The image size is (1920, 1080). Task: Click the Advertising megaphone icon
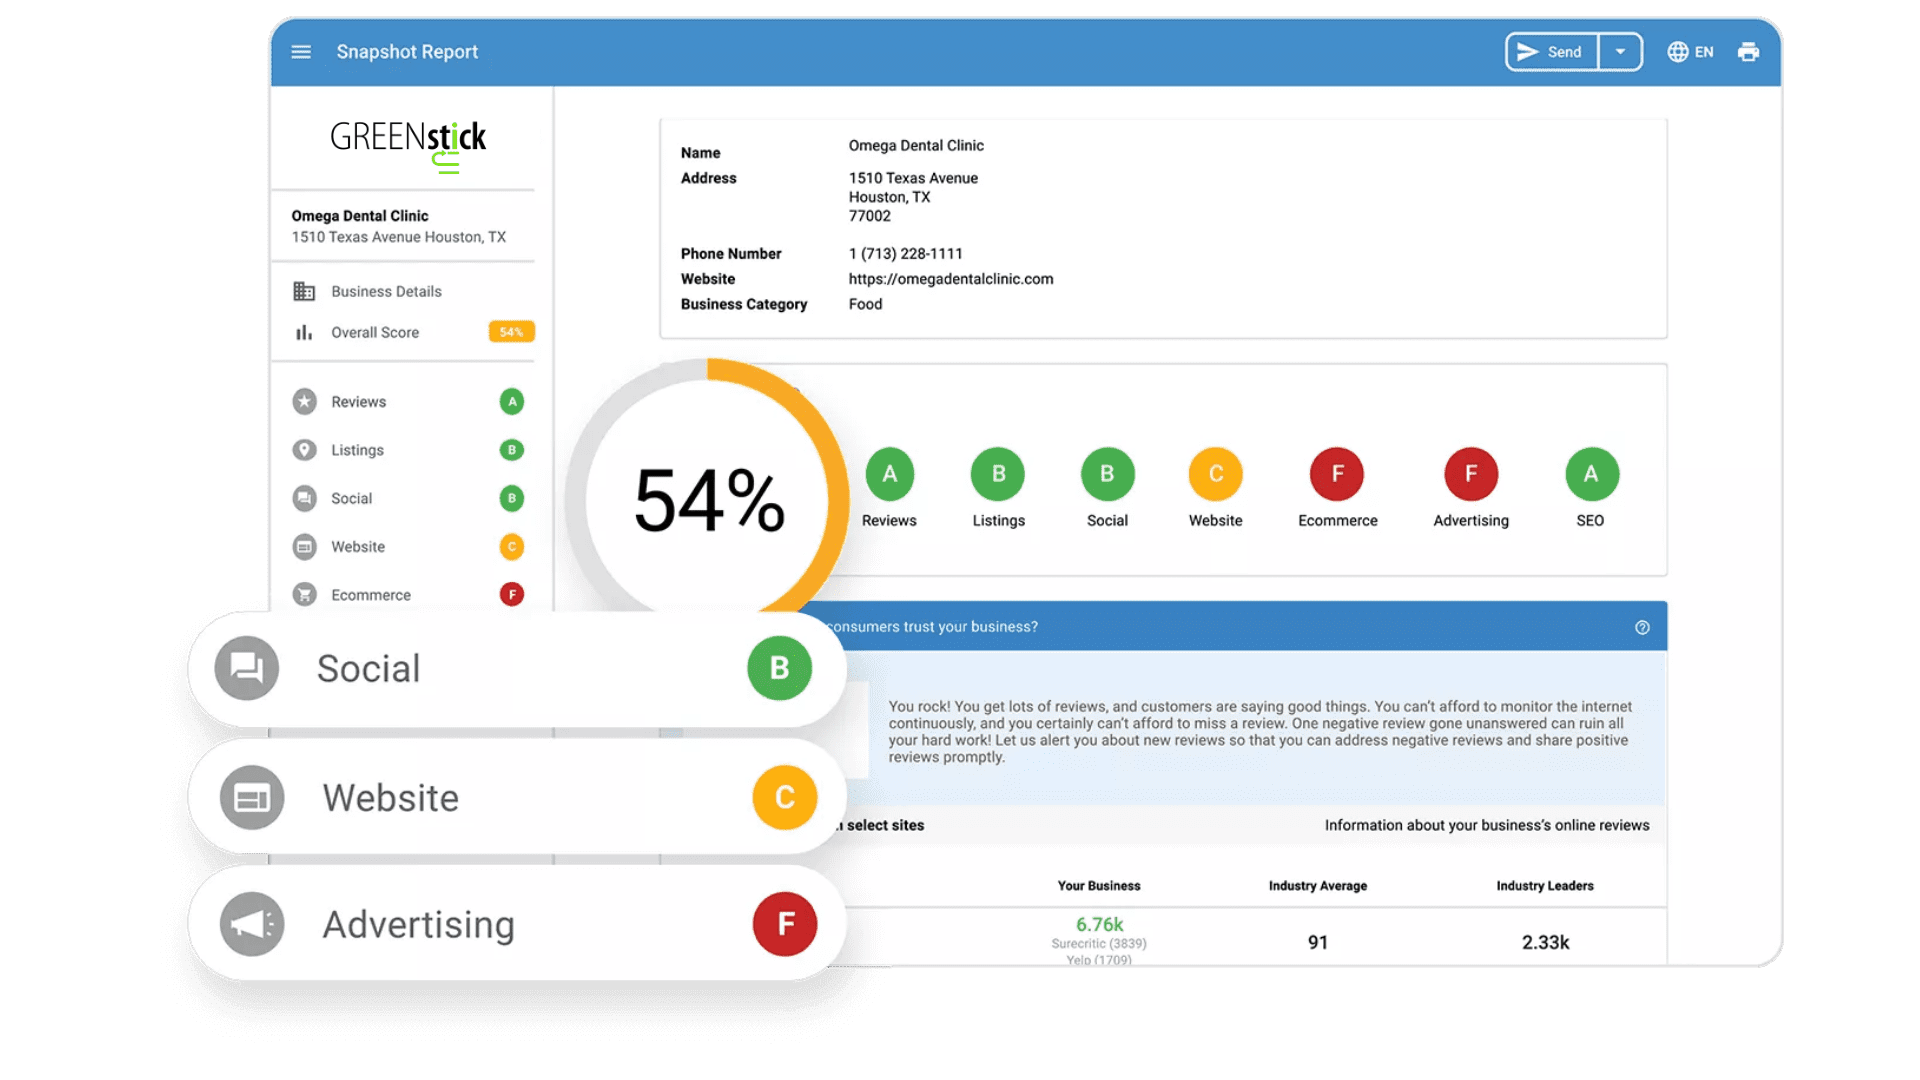(x=251, y=923)
